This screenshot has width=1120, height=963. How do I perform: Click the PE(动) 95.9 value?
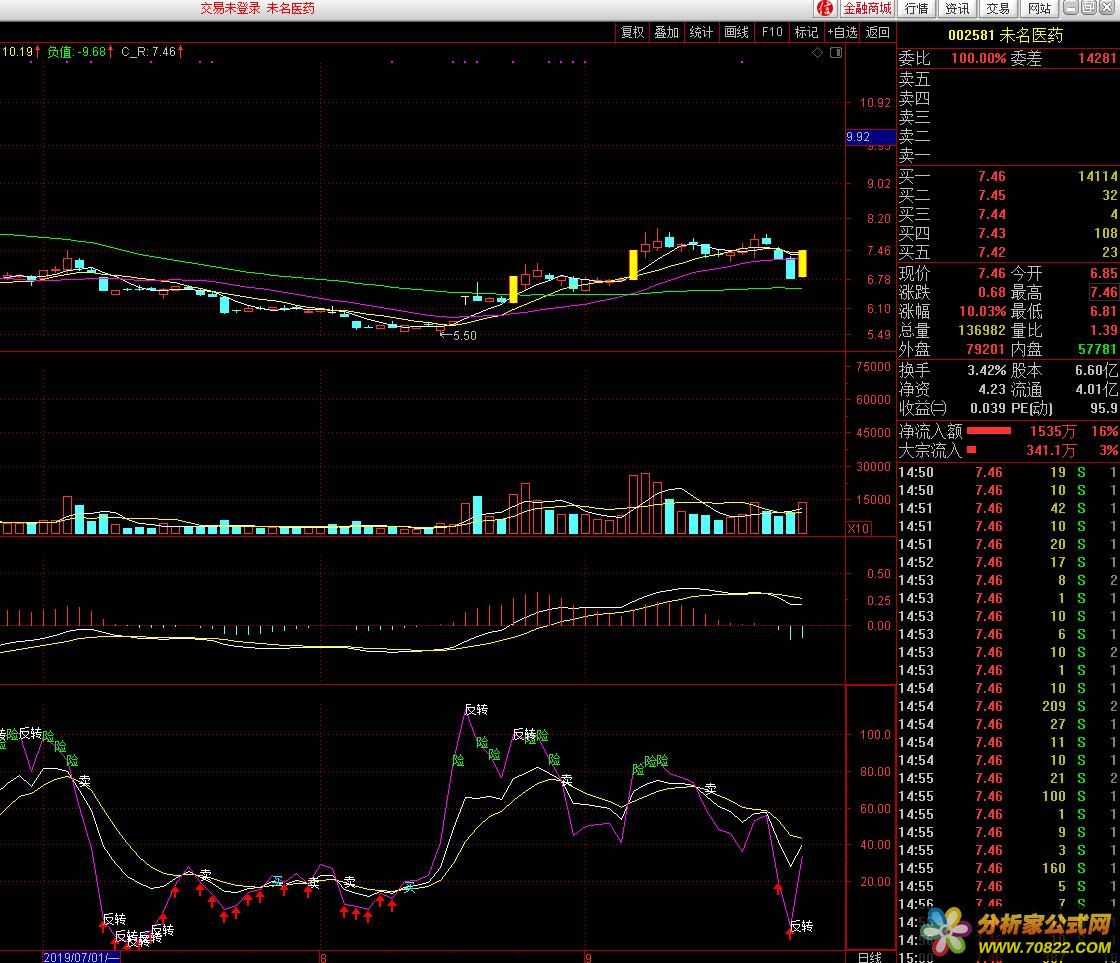pyautogui.click(x=1104, y=409)
